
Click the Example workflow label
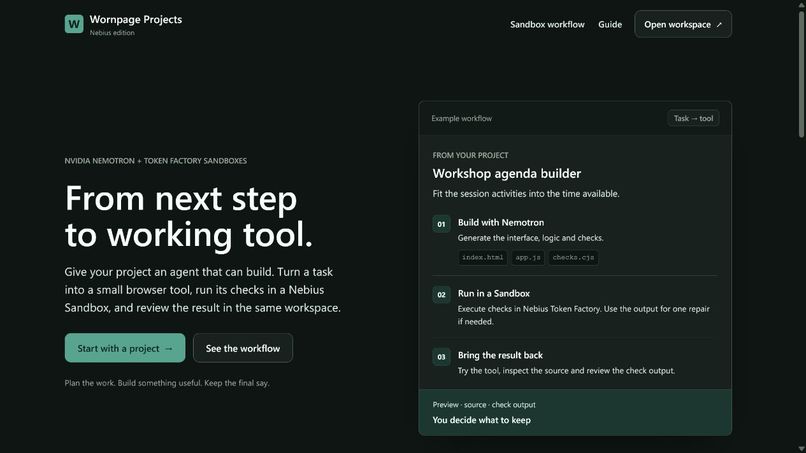461,118
